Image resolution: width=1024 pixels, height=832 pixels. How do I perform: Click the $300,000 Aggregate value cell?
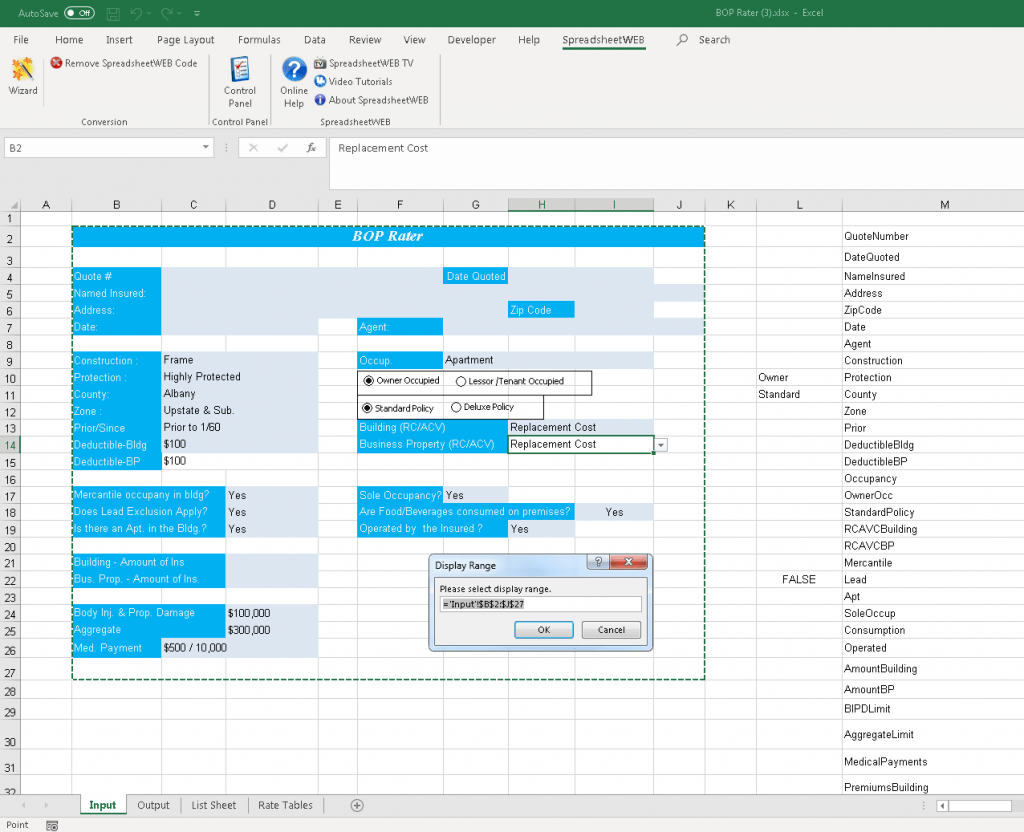click(272, 630)
